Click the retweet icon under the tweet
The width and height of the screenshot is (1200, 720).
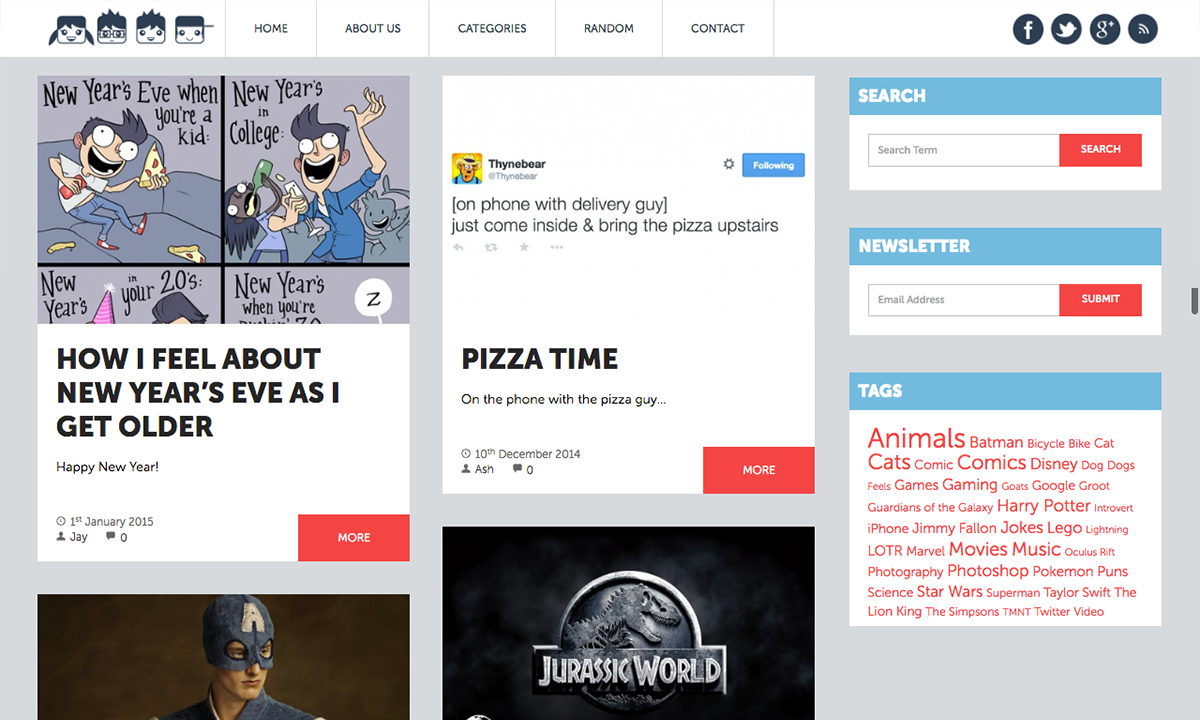coord(491,247)
